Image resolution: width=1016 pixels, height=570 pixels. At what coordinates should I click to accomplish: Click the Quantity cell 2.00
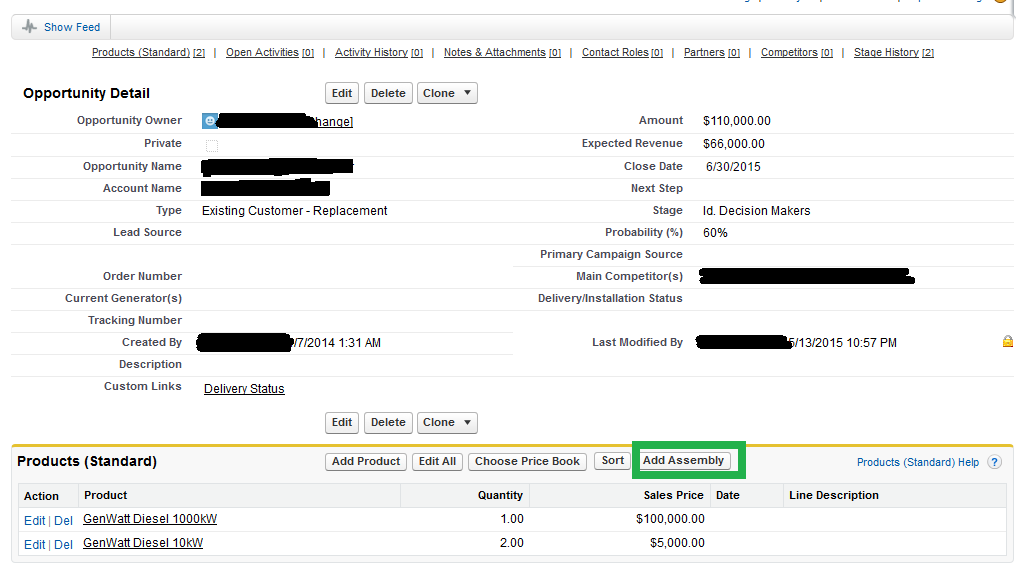(511, 543)
